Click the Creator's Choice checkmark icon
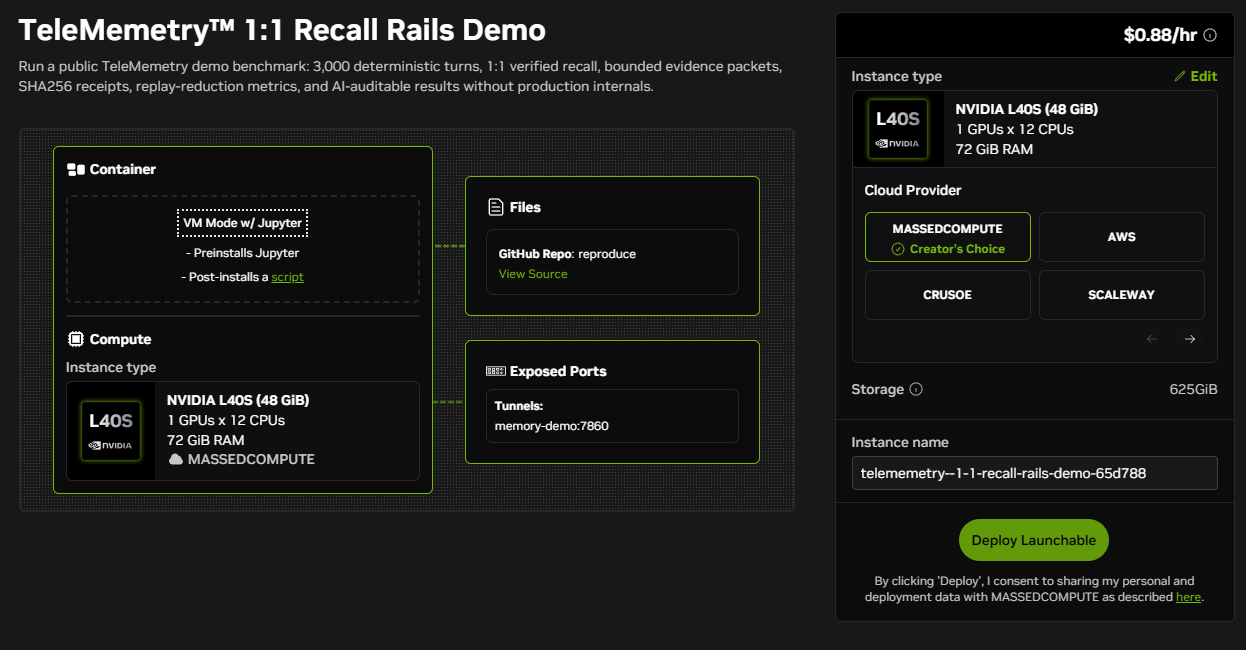The width and height of the screenshot is (1246, 650). click(898, 249)
